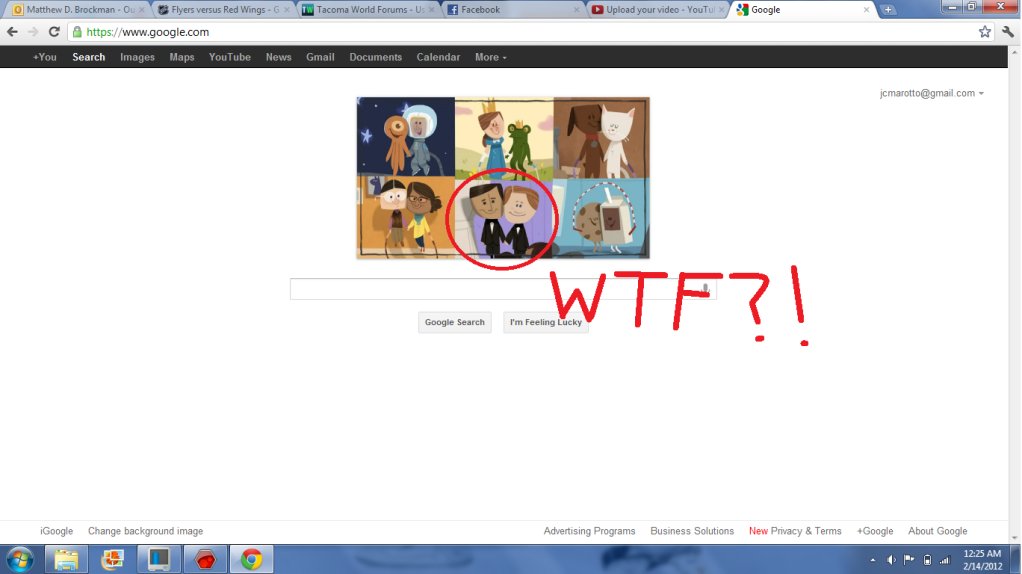Click the Google Search button
This screenshot has width=1022, height=574.
tap(454, 322)
